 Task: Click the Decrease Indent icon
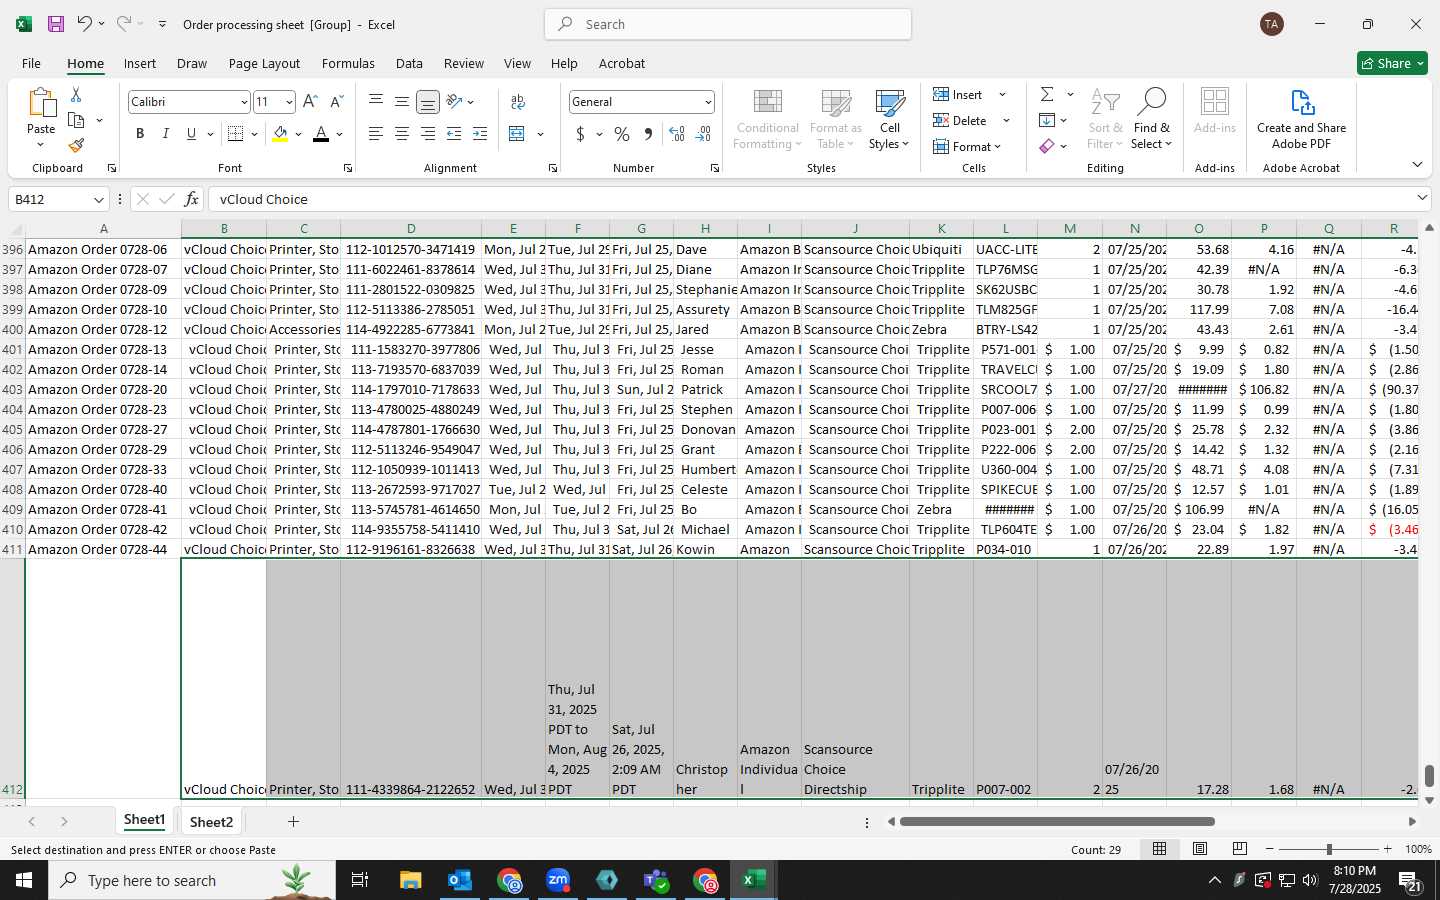454,134
